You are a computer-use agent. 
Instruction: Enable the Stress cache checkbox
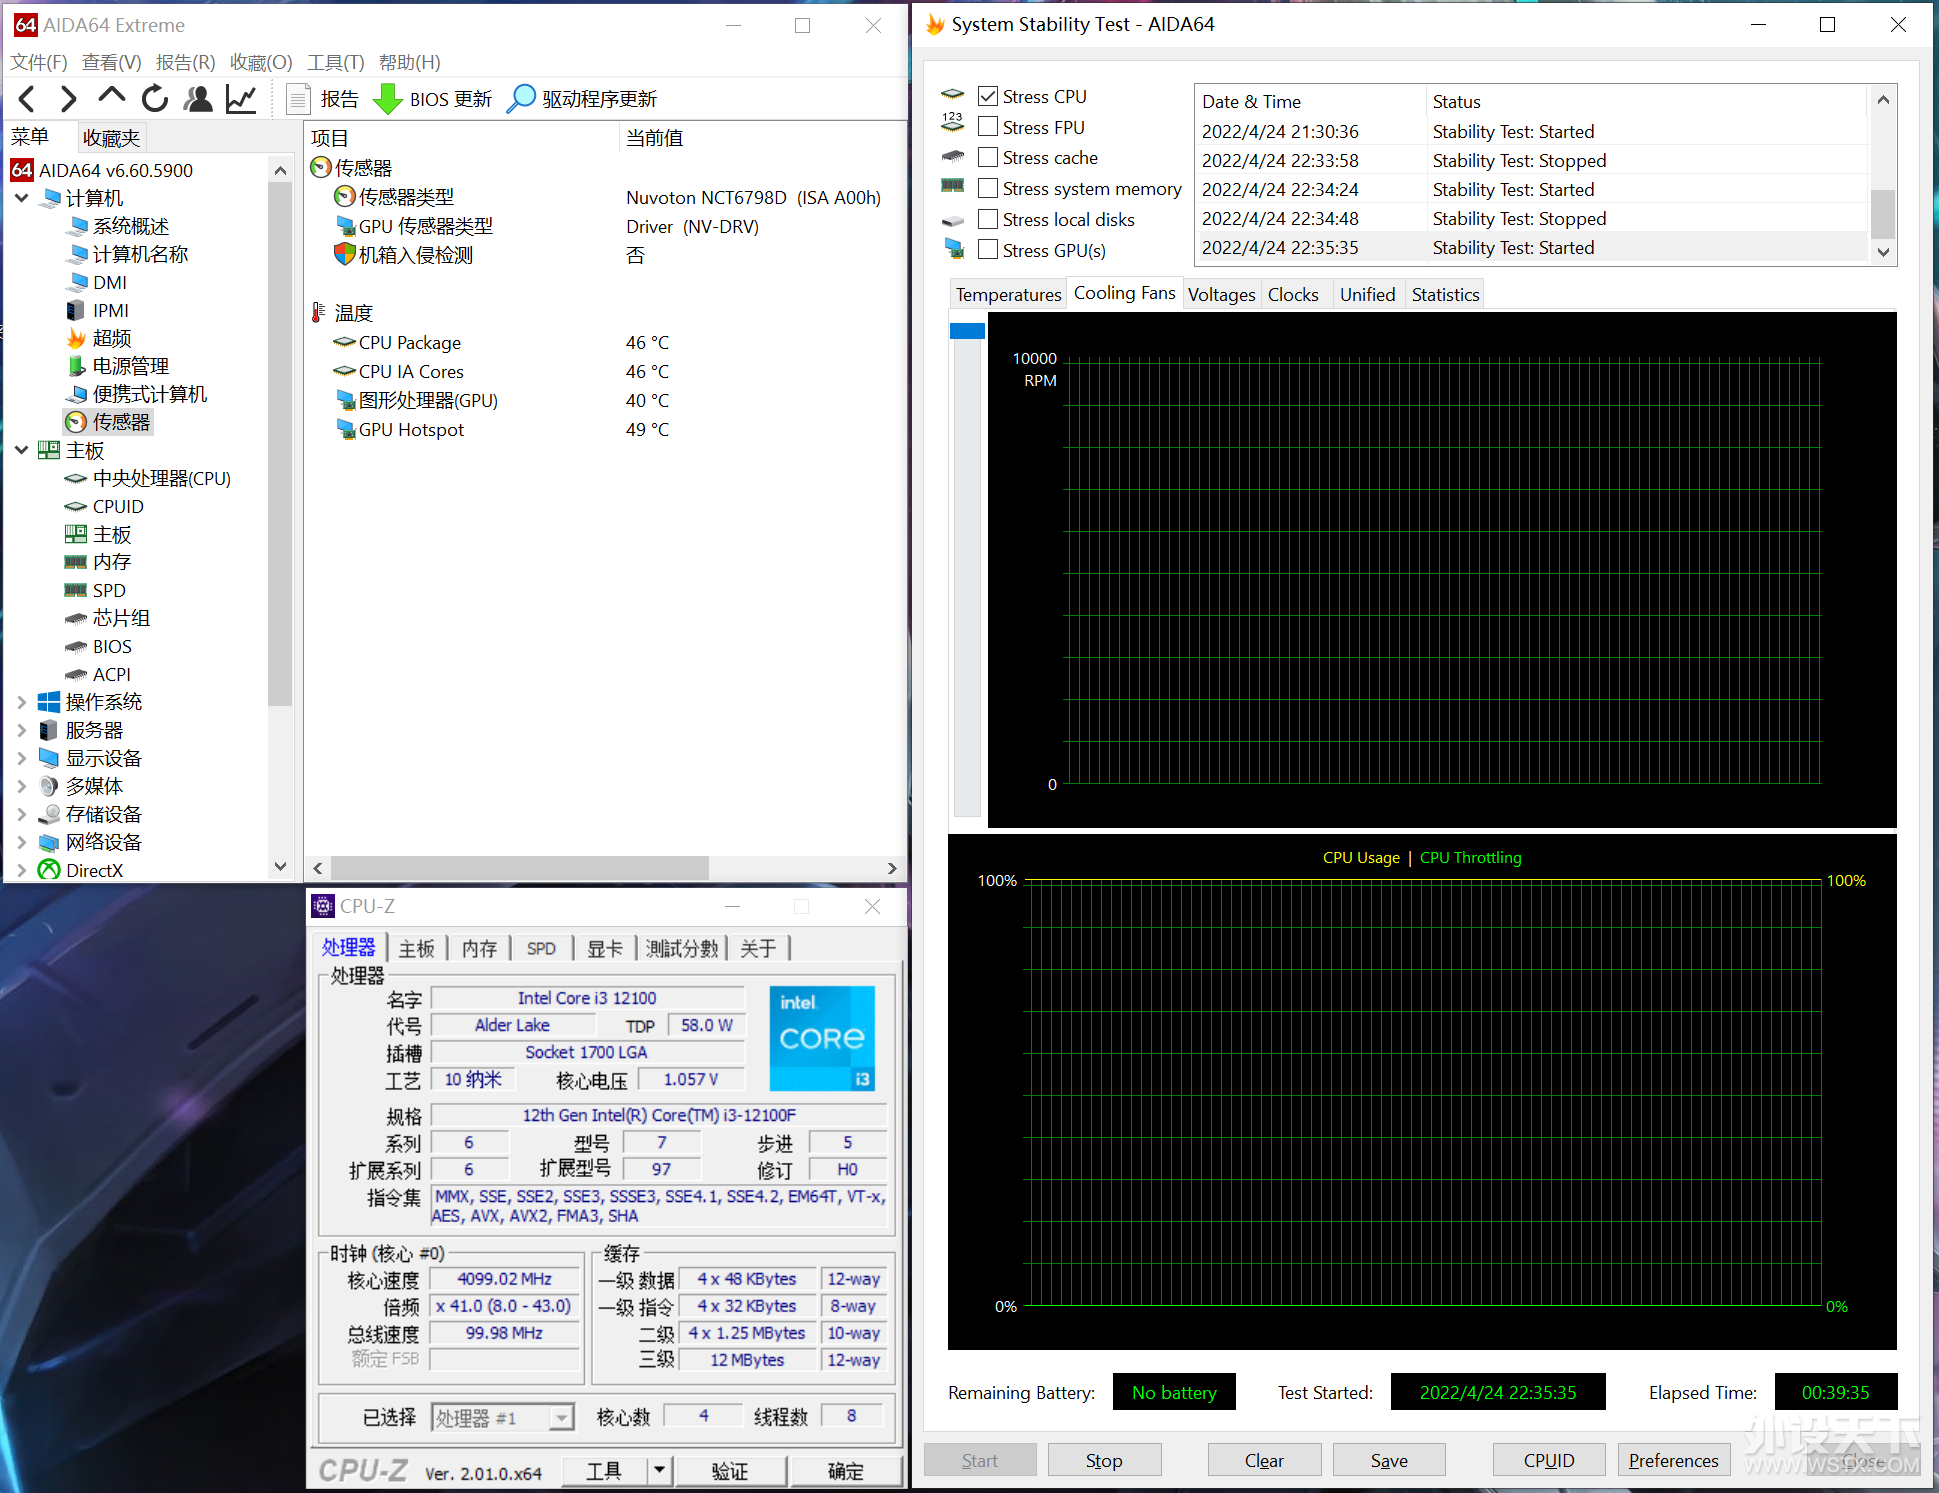point(988,157)
